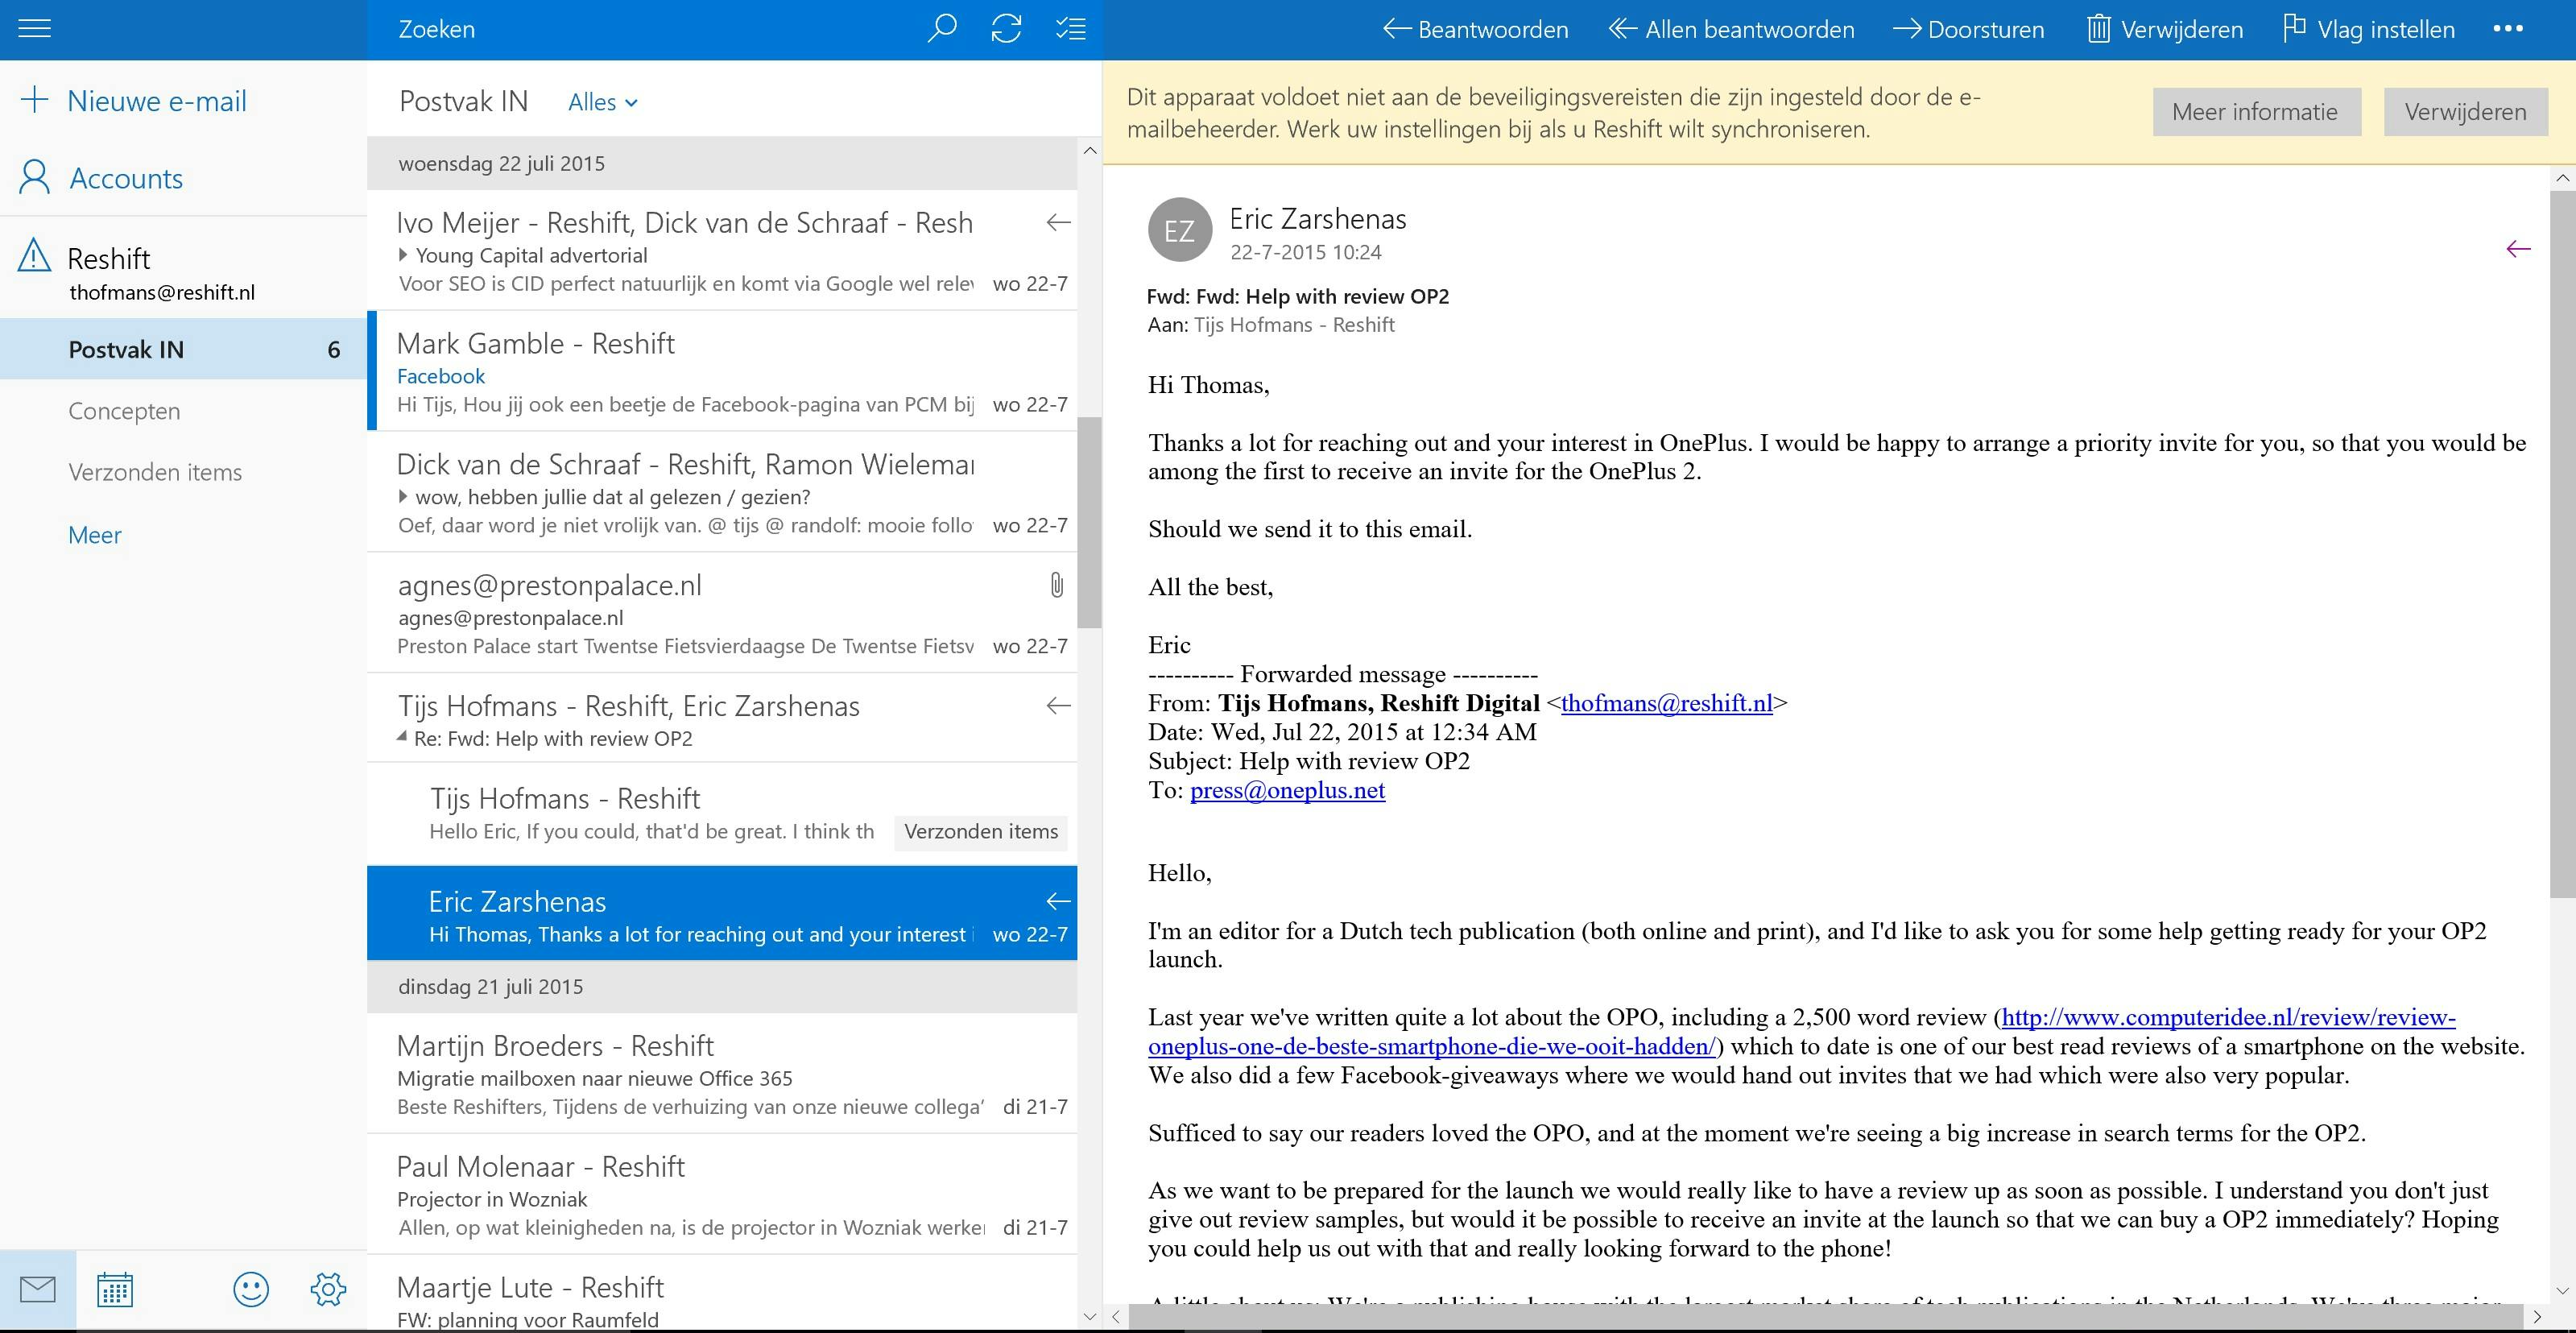
Task: Open Paul Molenaar Projector in Wozniak email
Action: coord(722,1194)
